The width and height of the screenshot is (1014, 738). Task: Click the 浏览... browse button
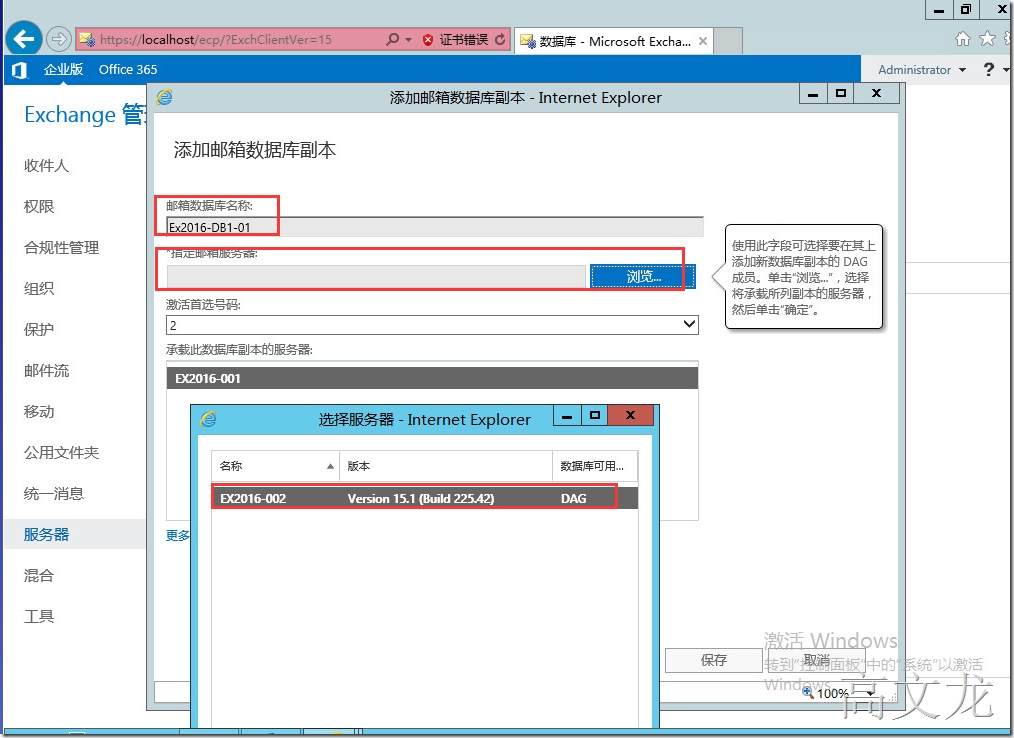pos(643,276)
